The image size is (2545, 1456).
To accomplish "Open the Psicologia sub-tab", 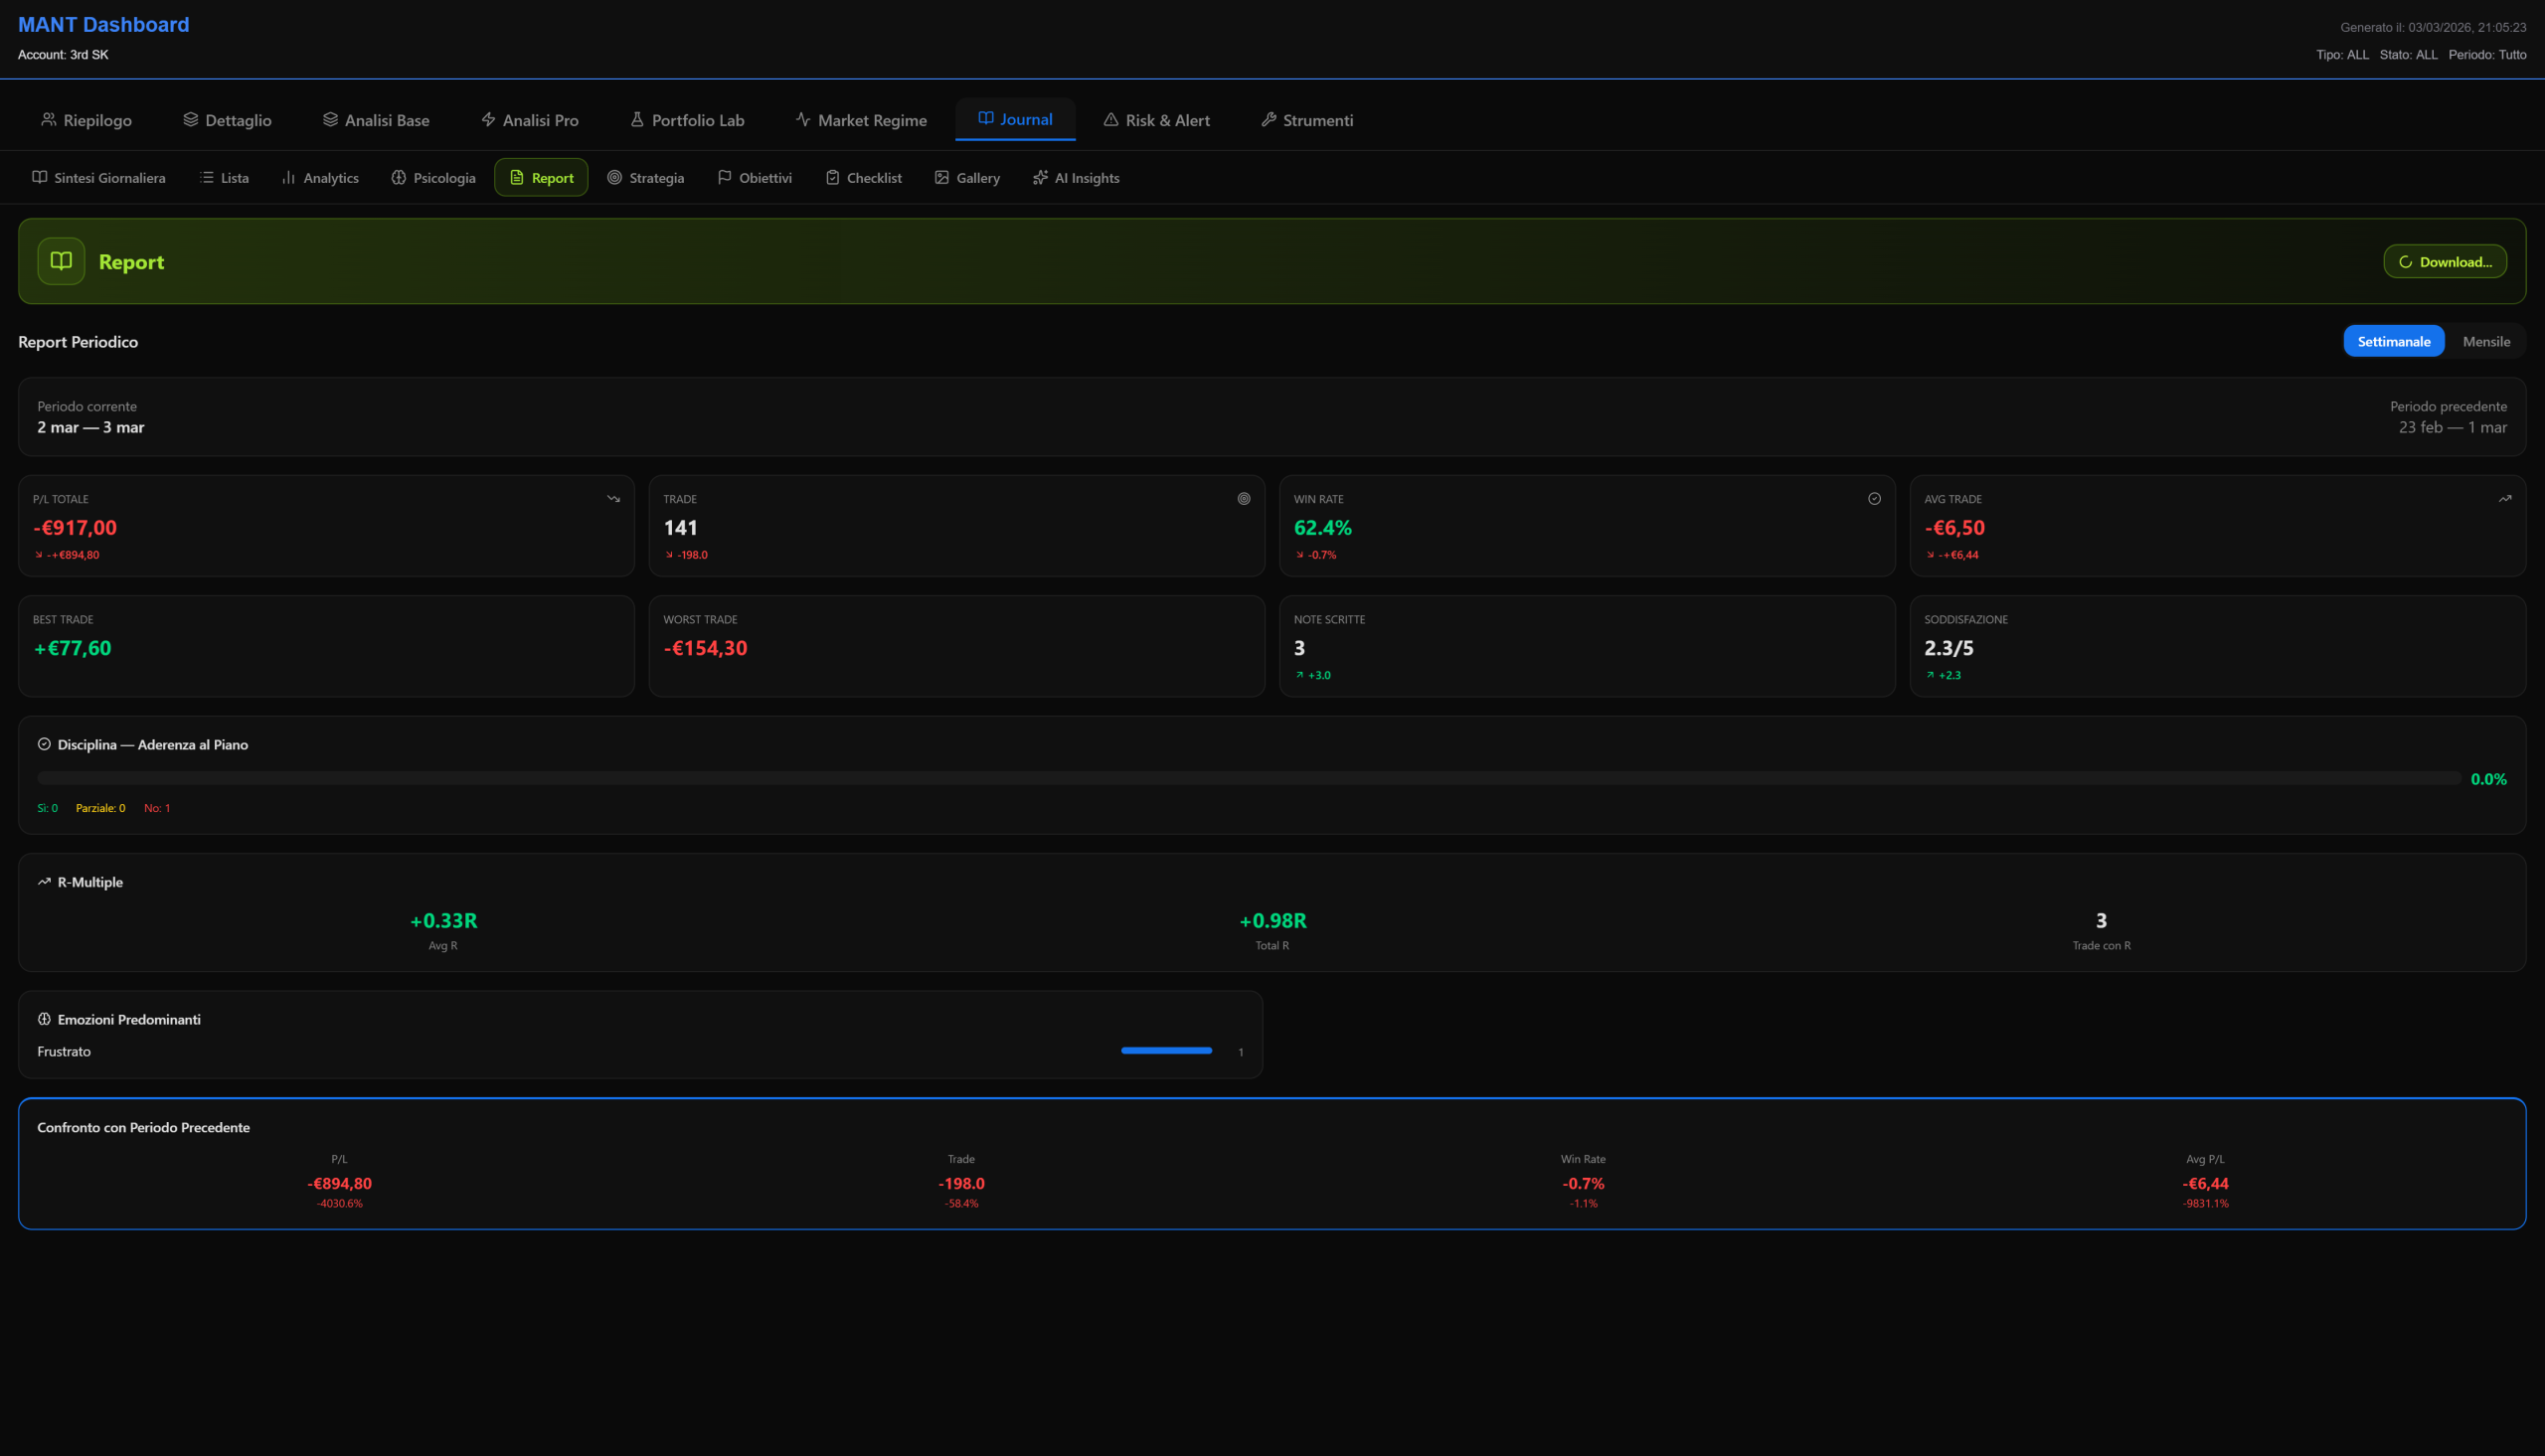I will pyautogui.click(x=433, y=178).
